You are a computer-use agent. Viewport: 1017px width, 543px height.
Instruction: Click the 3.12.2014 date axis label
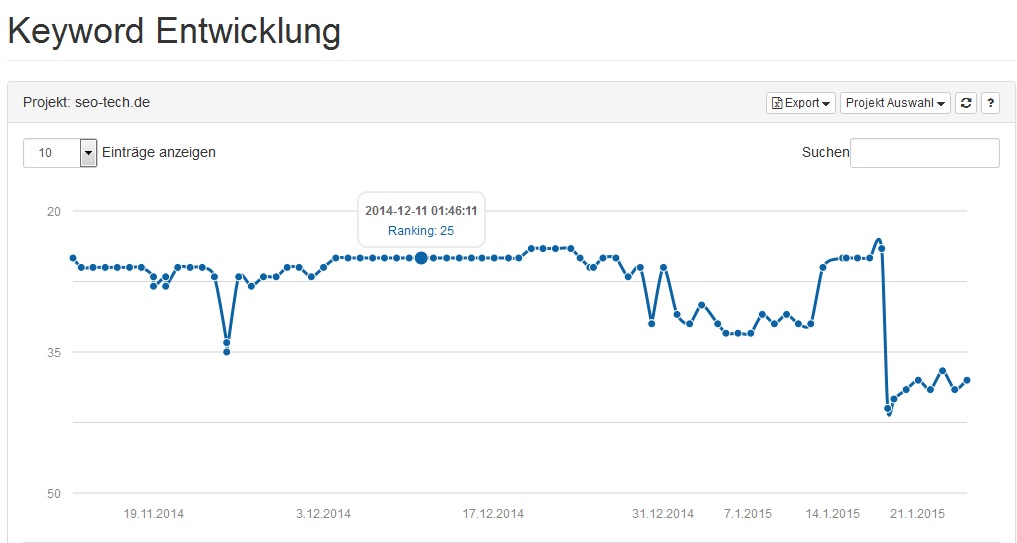[x=323, y=514]
